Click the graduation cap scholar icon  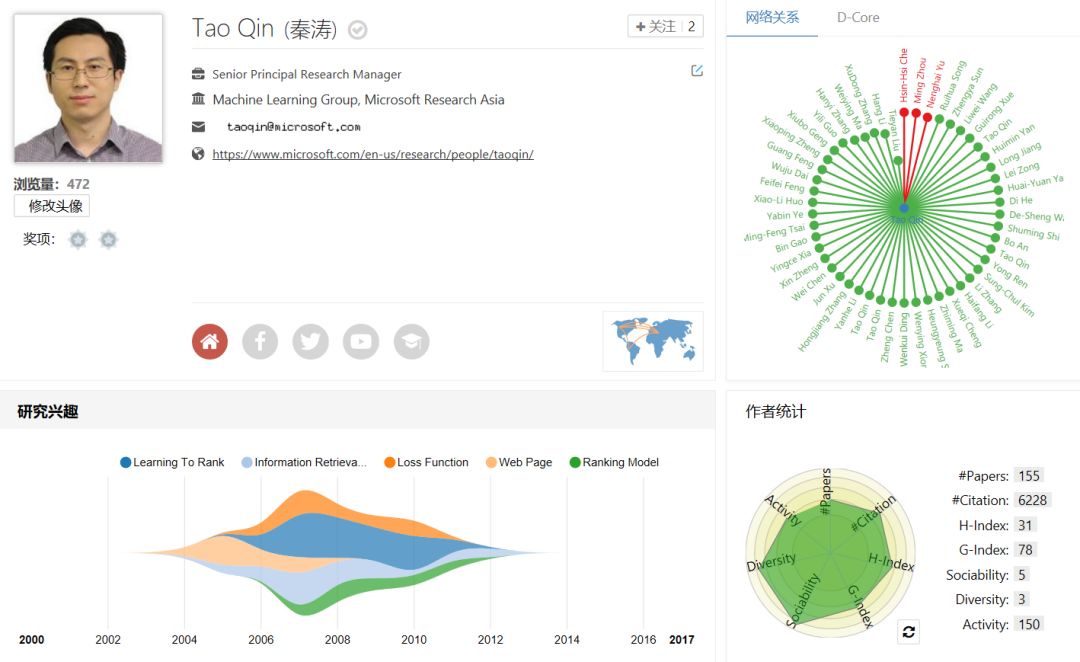tap(412, 342)
